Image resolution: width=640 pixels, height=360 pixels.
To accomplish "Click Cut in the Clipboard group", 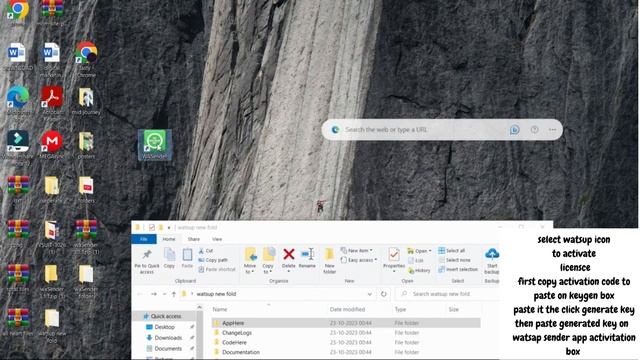I will point(206,251).
